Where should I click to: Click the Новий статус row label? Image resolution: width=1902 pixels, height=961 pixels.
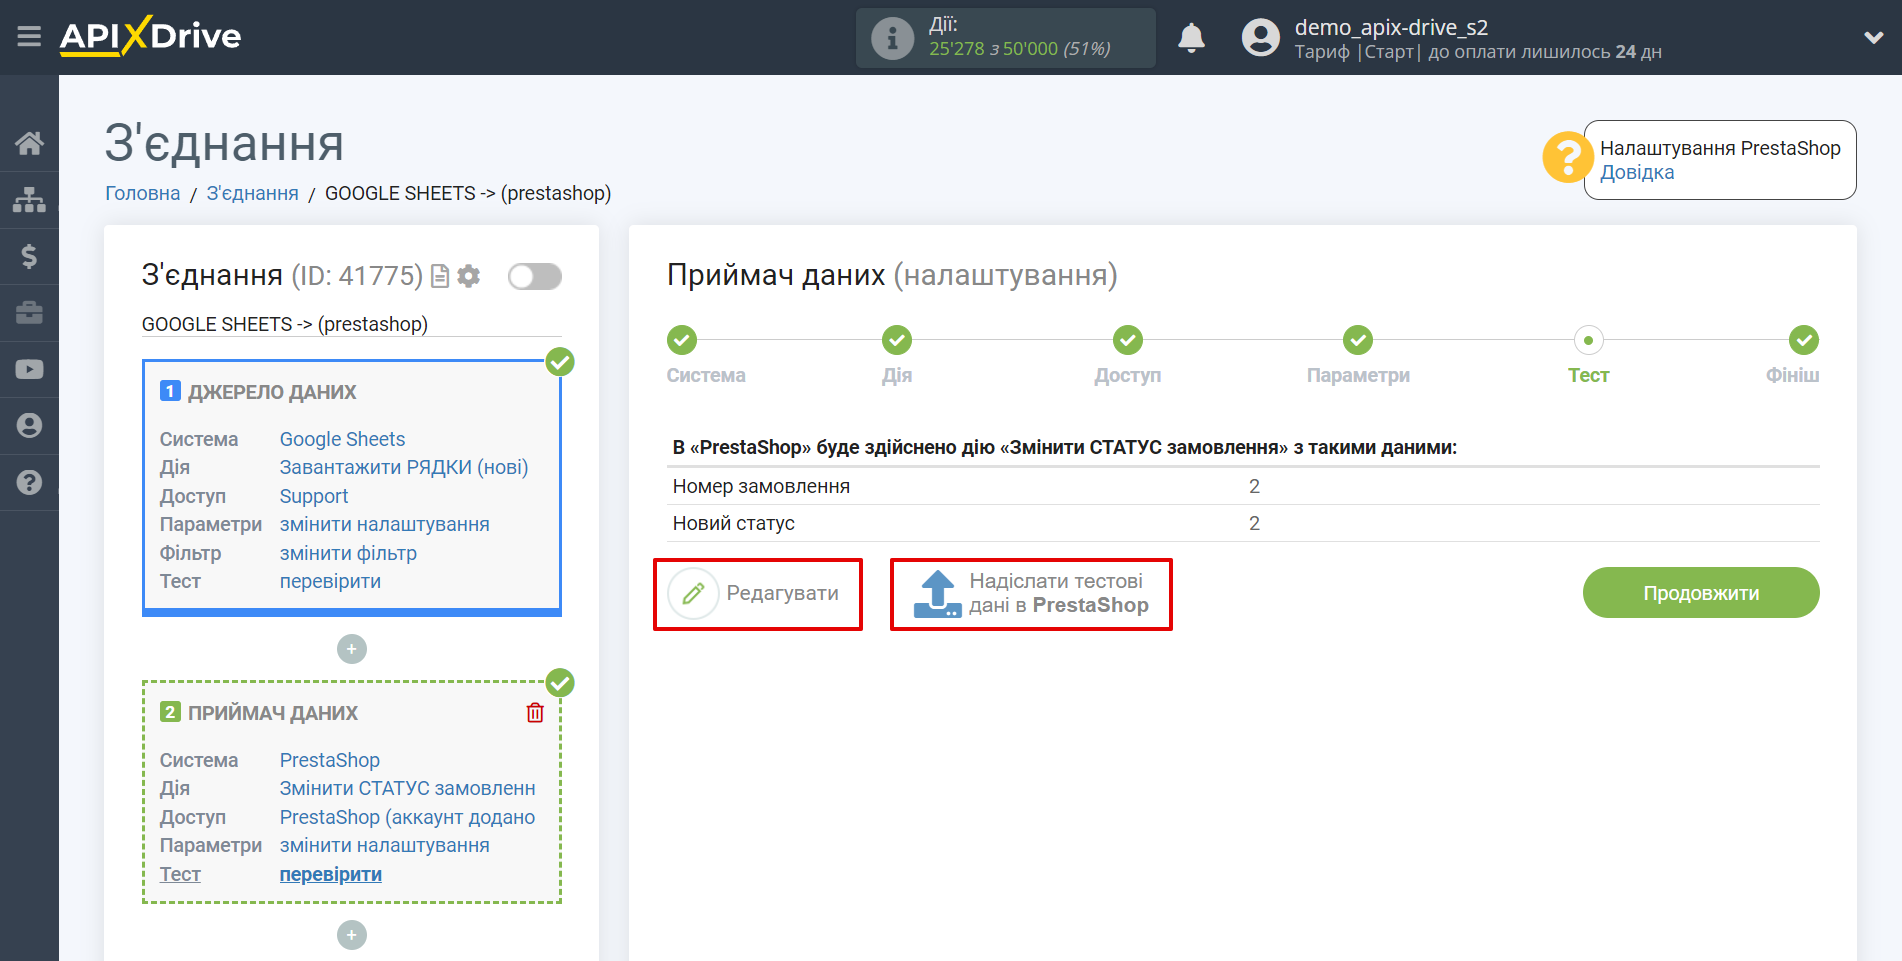[733, 523]
